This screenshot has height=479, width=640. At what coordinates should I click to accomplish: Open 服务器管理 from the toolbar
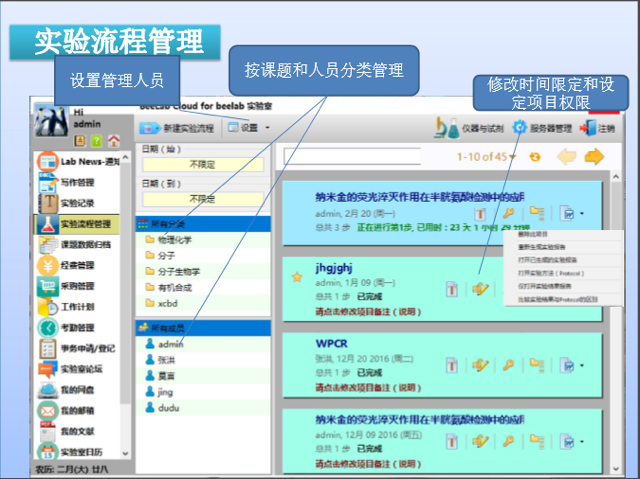(x=542, y=128)
